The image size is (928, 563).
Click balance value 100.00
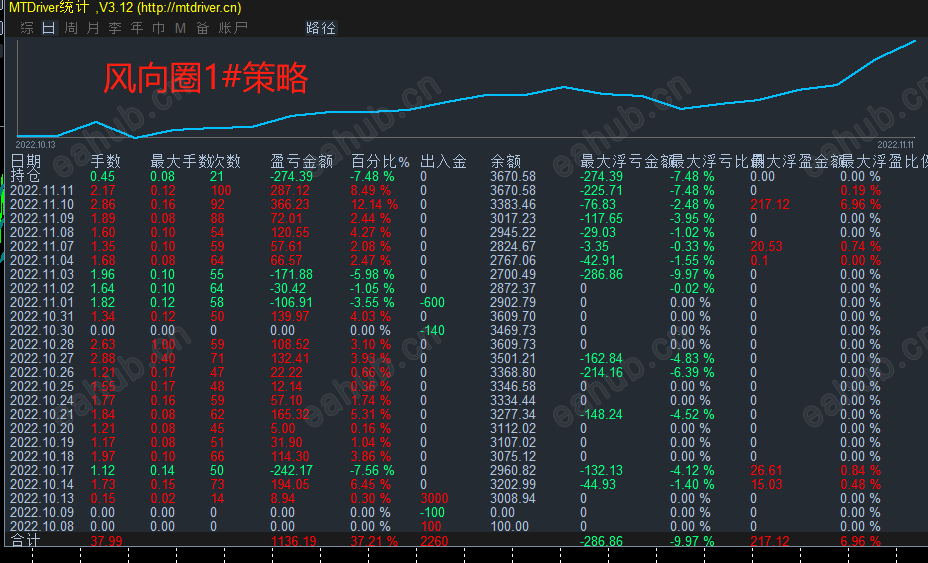510,526
